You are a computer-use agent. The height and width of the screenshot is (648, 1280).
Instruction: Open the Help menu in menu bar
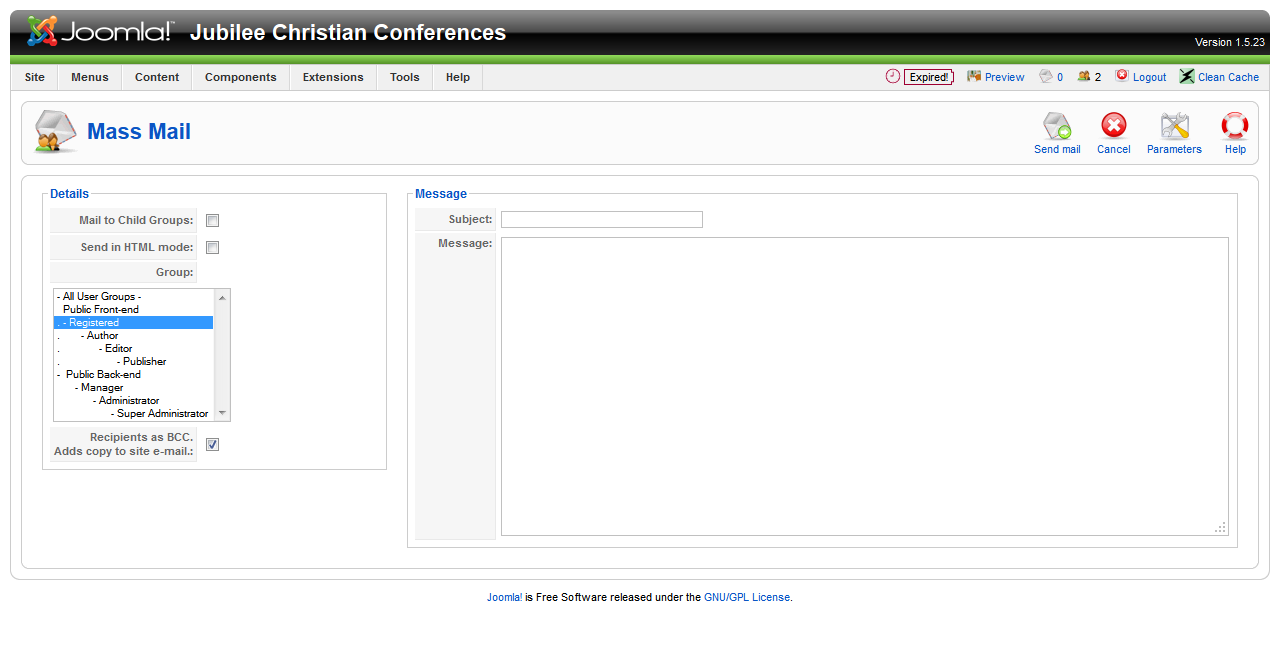coord(458,77)
